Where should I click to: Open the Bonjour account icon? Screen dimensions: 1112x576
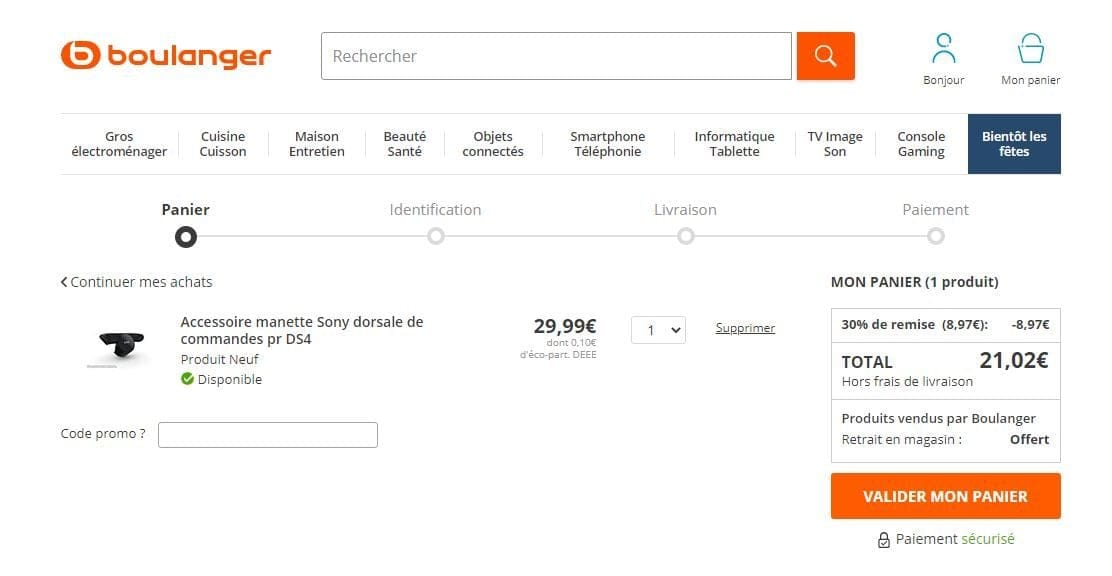[944, 48]
